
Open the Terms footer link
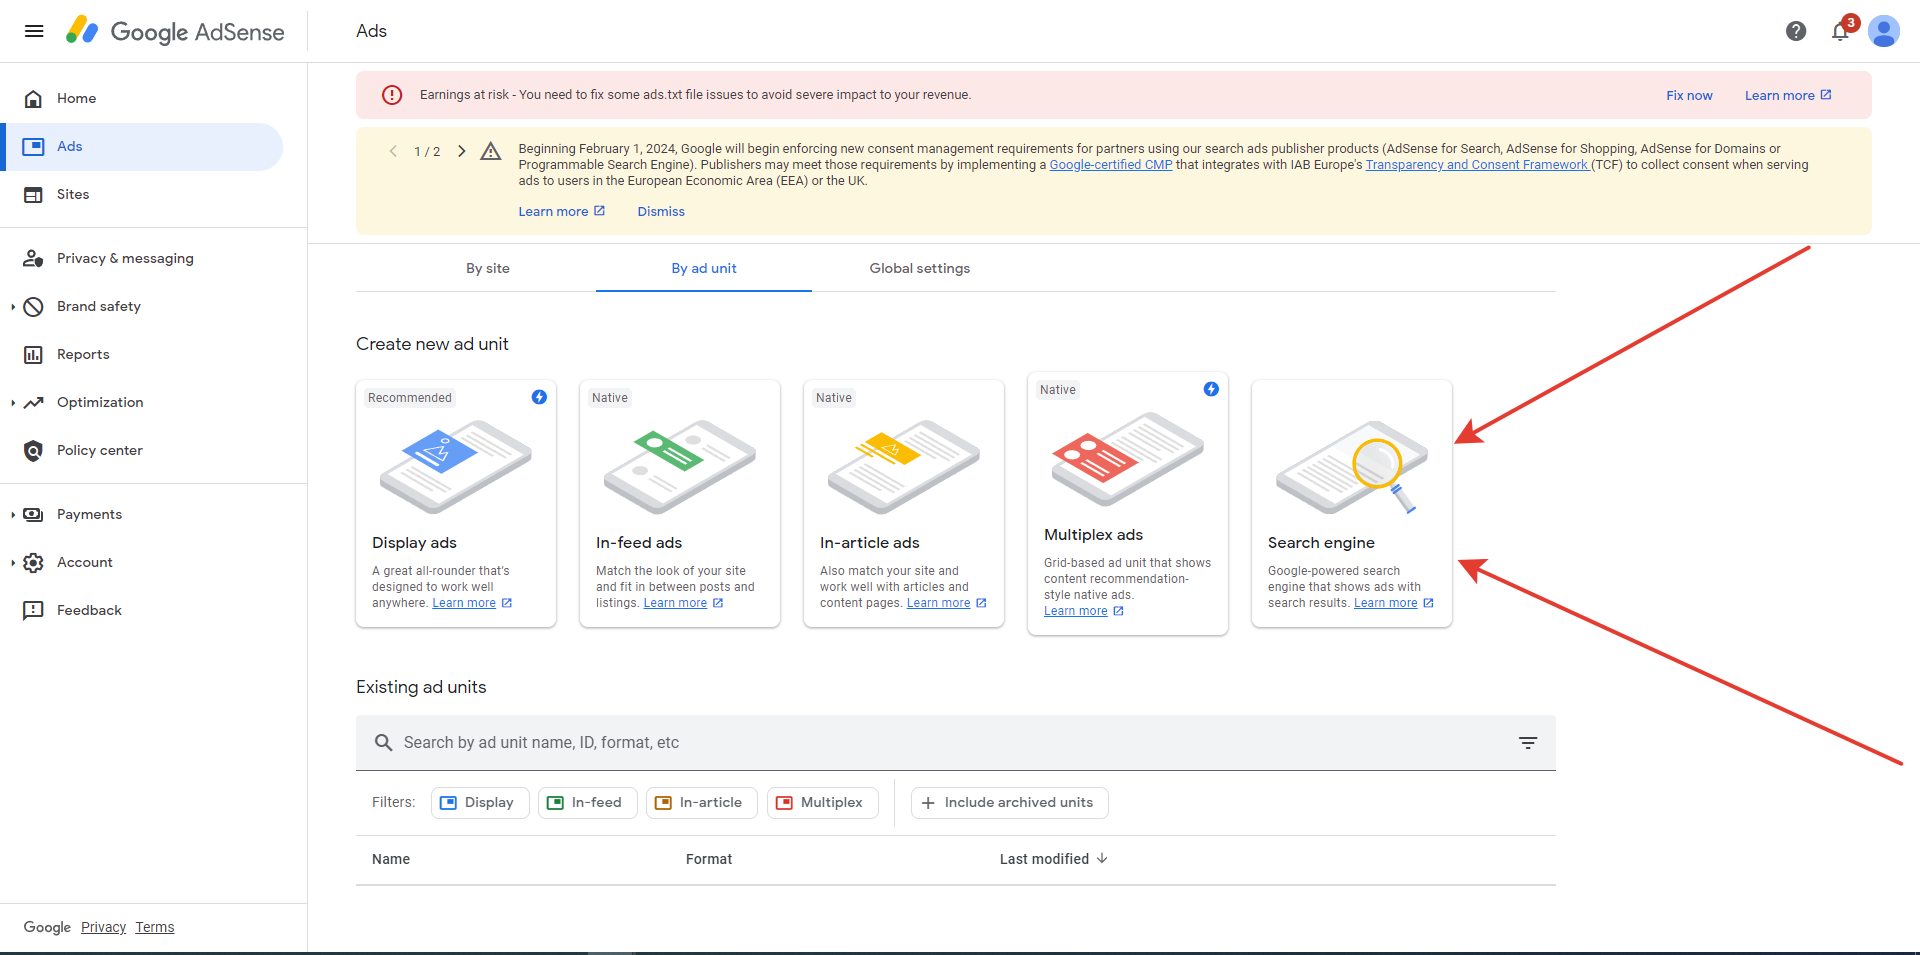pyautogui.click(x=155, y=927)
